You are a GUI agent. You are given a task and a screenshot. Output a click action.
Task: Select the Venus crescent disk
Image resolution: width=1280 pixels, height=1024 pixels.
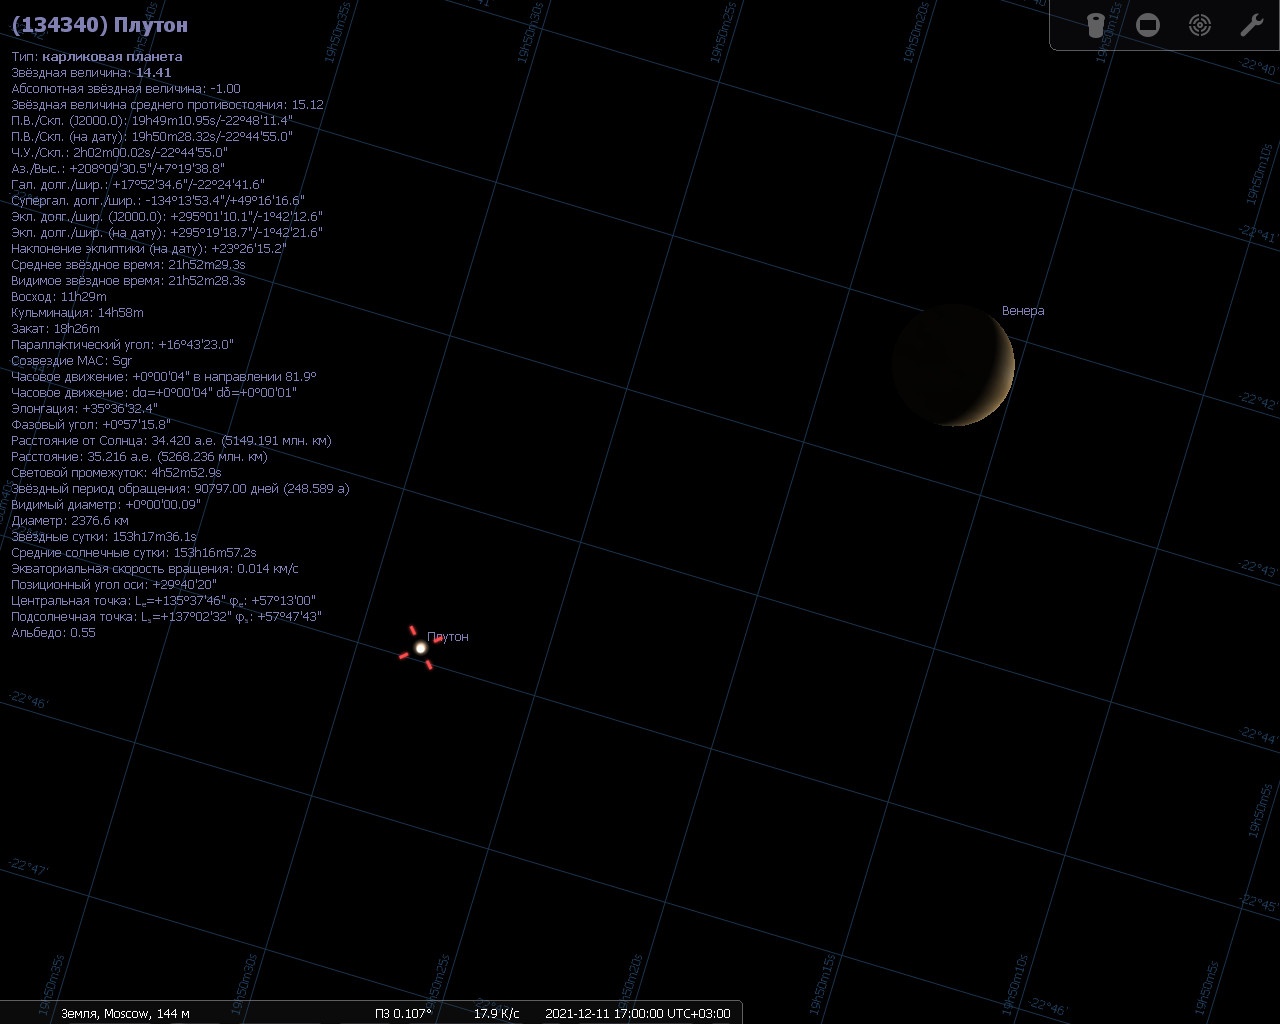click(954, 365)
